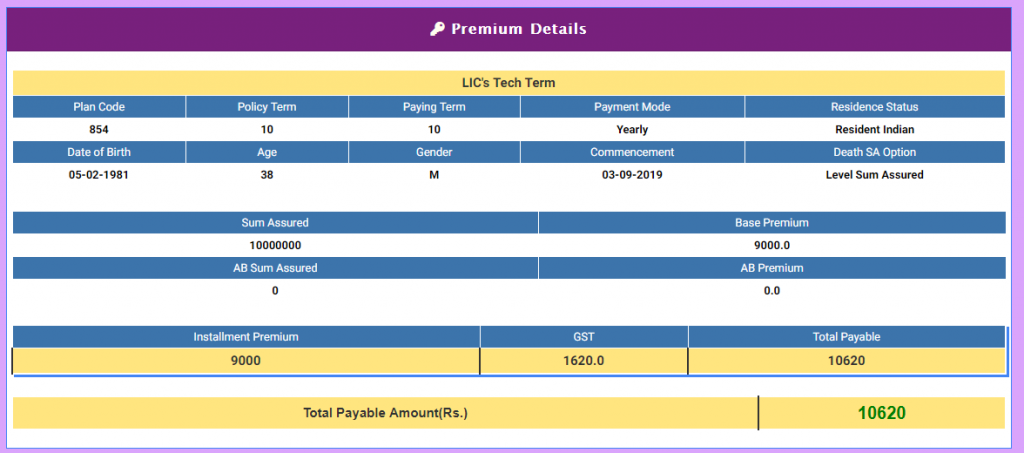Select the Gender header cell
This screenshot has height=453, width=1024.
(x=434, y=152)
